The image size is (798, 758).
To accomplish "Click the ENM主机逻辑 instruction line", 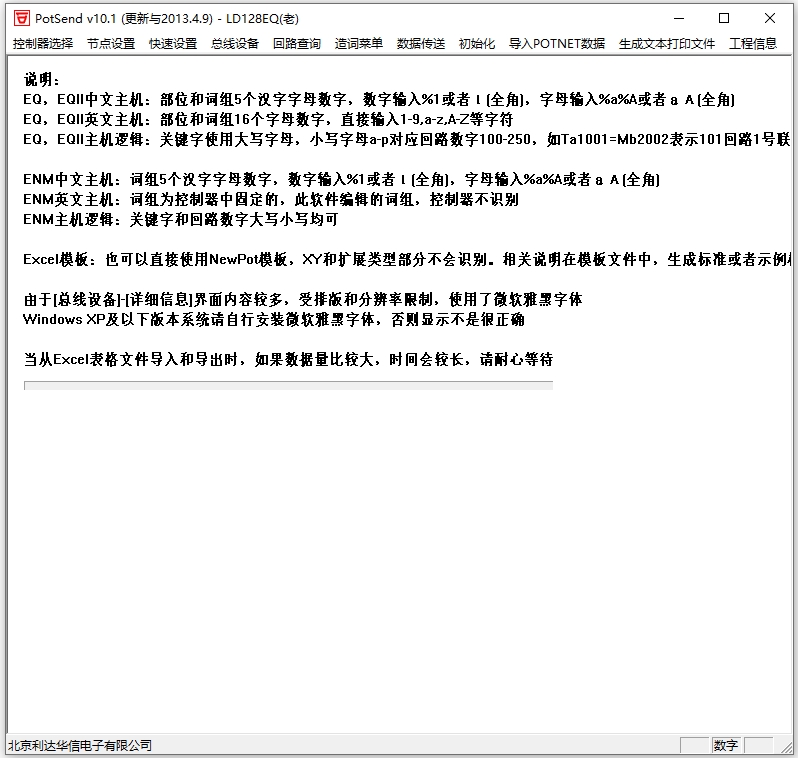I will coord(181,219).
